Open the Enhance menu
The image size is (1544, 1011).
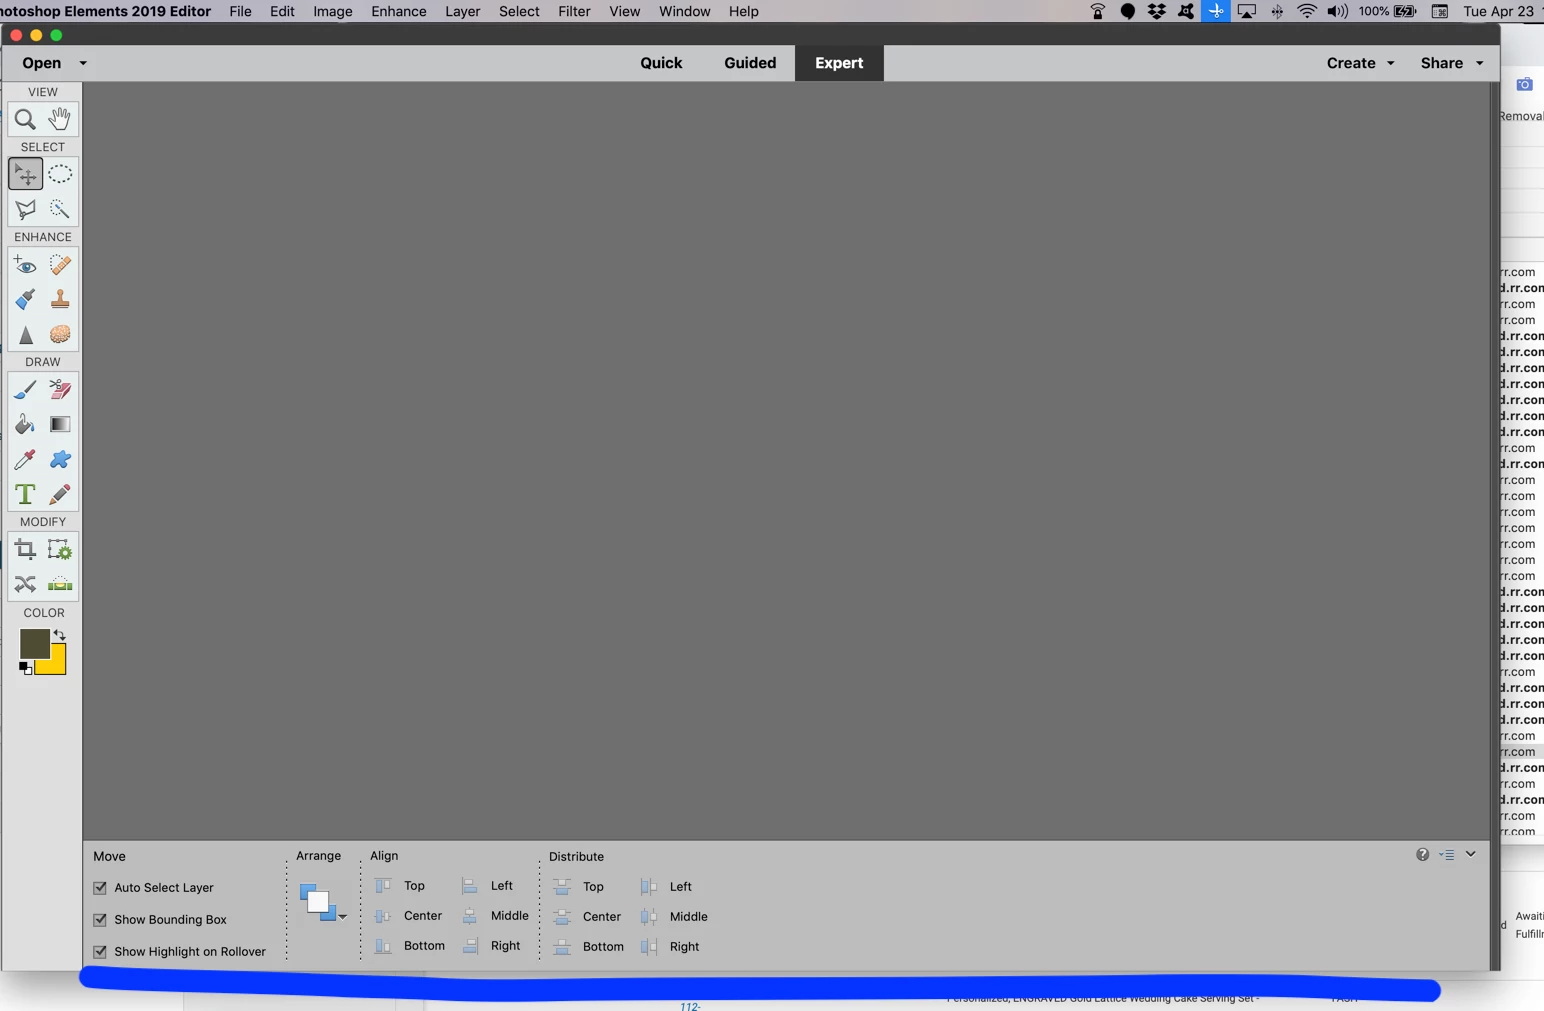coord(399,11)
